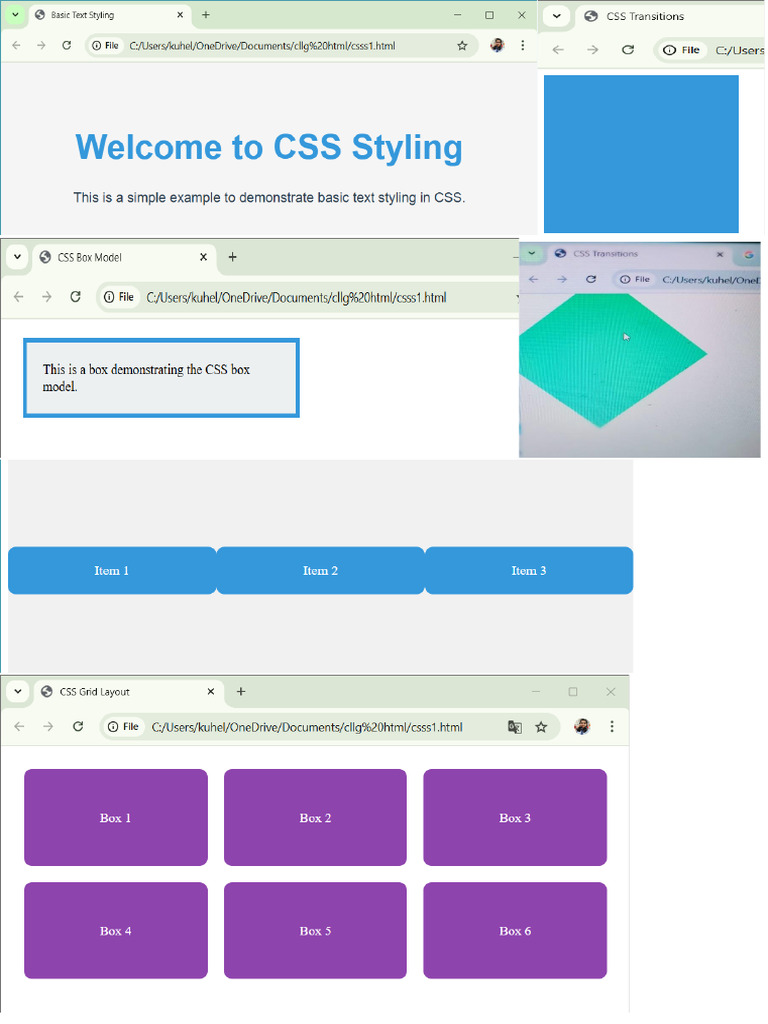
Task: Select the top-right CSS Transitions tab
Action: pos(669,16)
